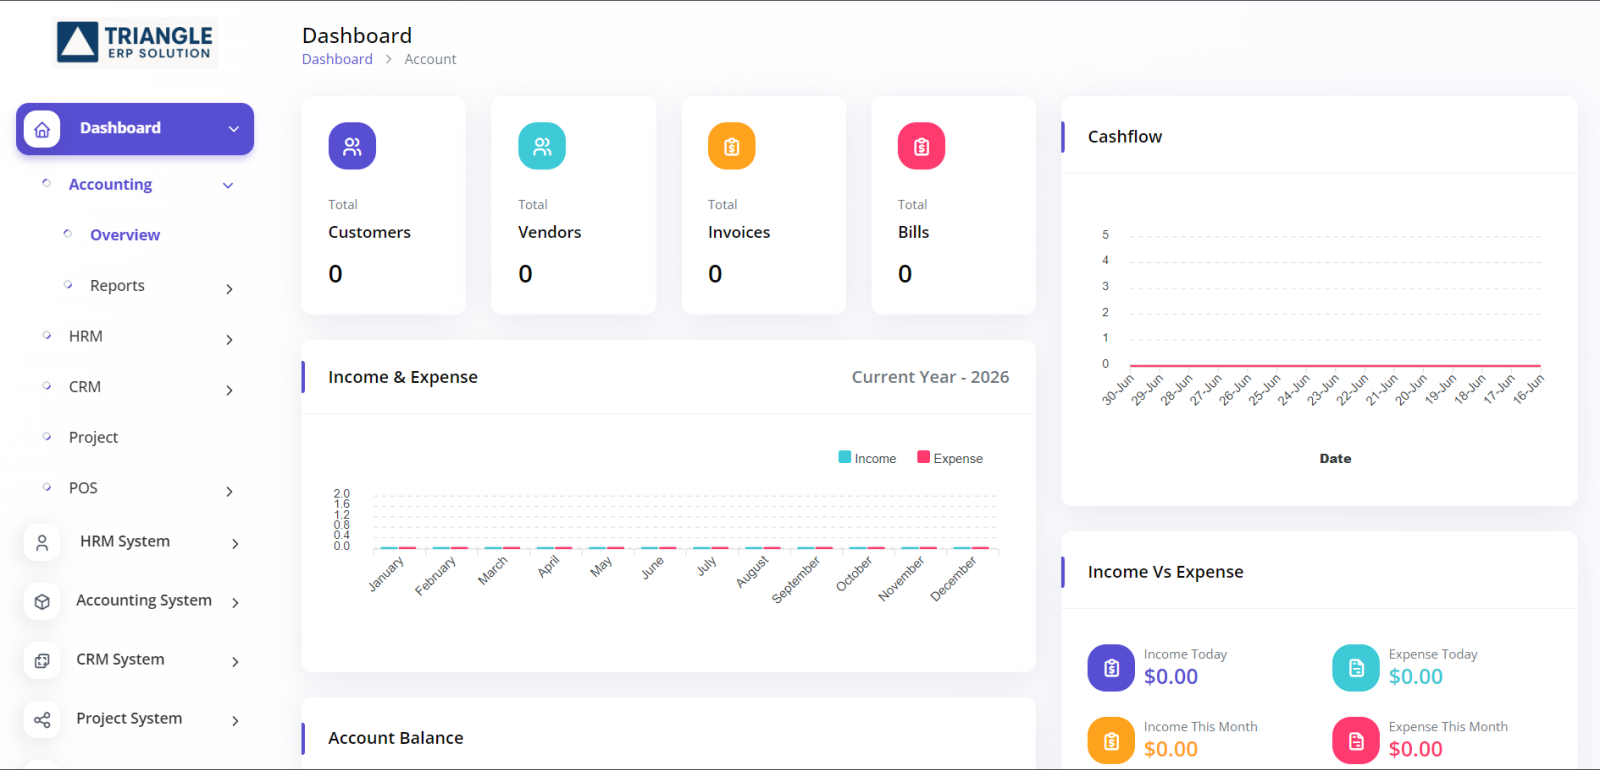Image resolution: width=1600 pixels, height=770 pixels.
Task: Click the pink Total Bills icon
Action: pos(922,146)
